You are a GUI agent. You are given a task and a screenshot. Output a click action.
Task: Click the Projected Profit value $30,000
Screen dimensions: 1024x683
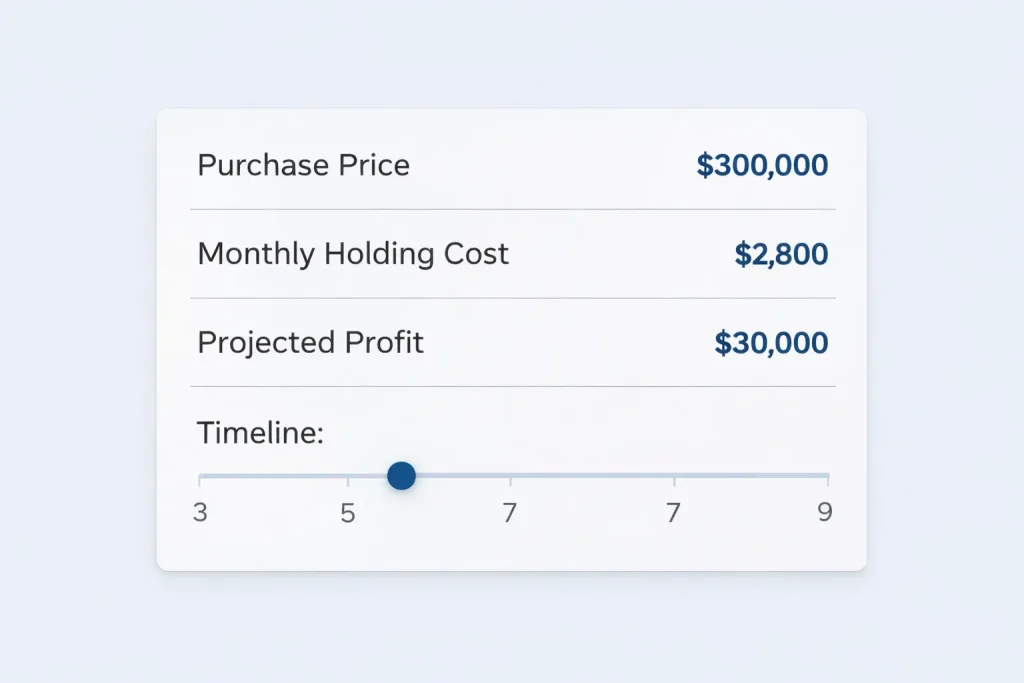pyautogui.click(x=770, y=343)
